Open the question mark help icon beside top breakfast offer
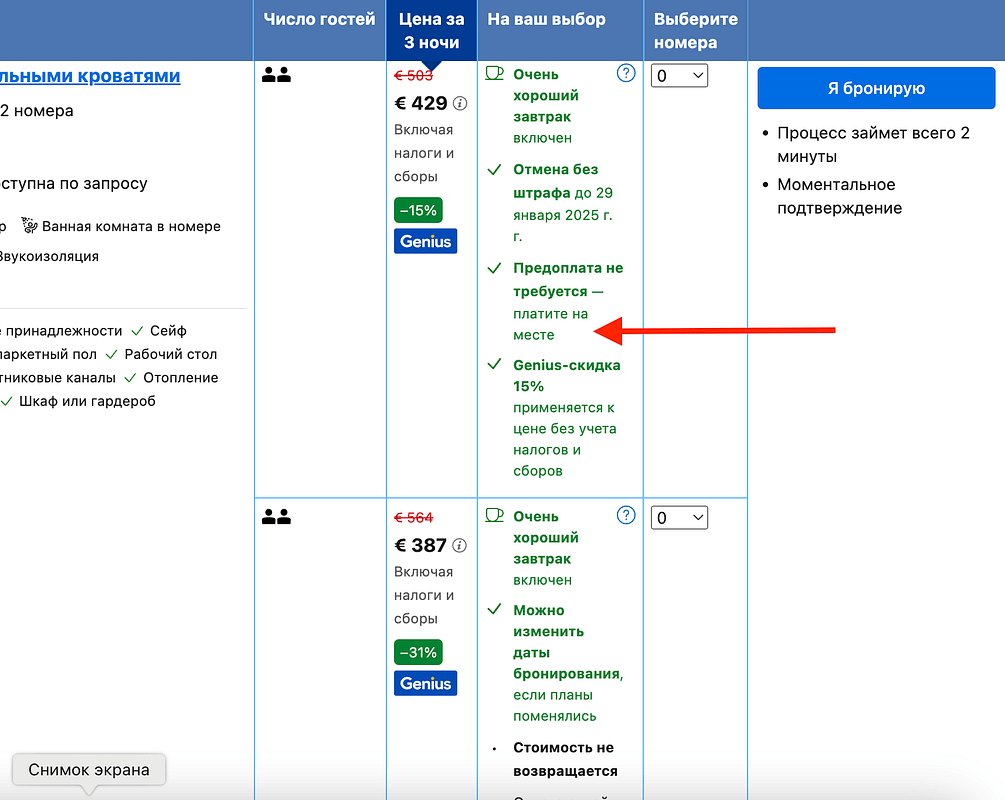Viewport: 1005px width, 800px height. coord(626,72)
